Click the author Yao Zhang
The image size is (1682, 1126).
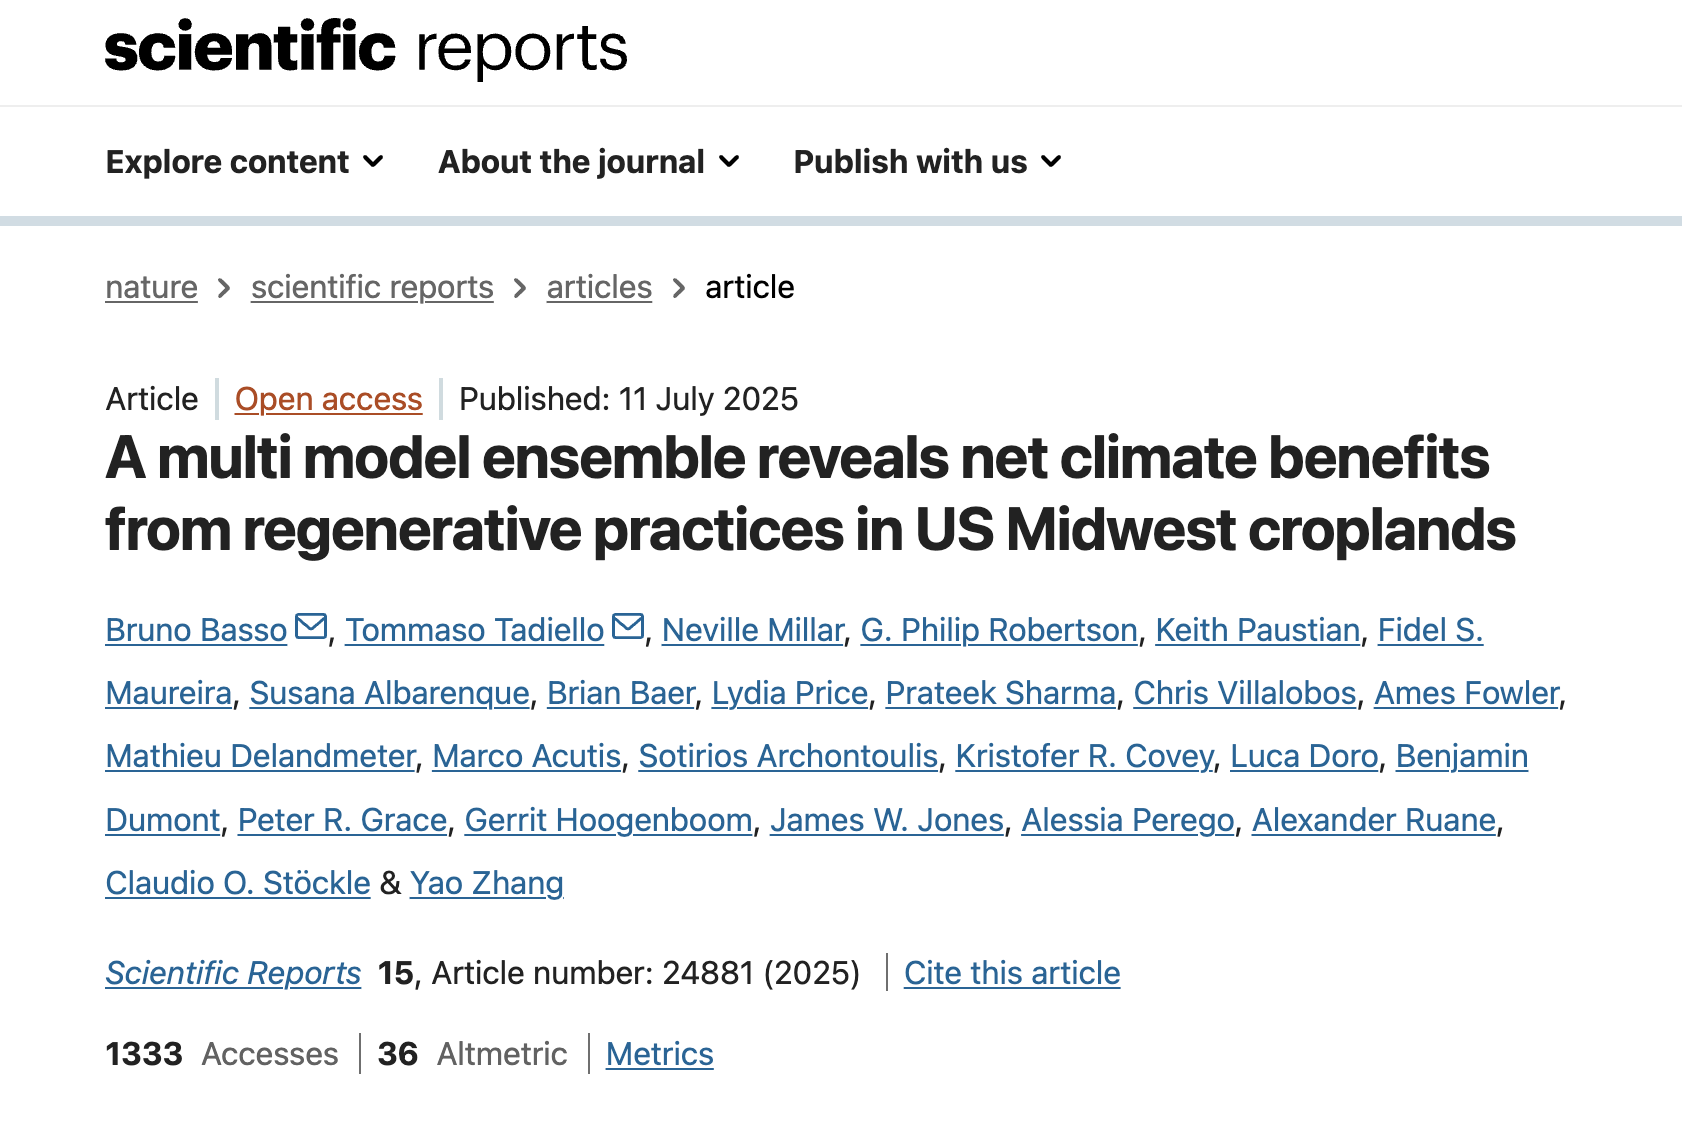[x=487, y=883]
